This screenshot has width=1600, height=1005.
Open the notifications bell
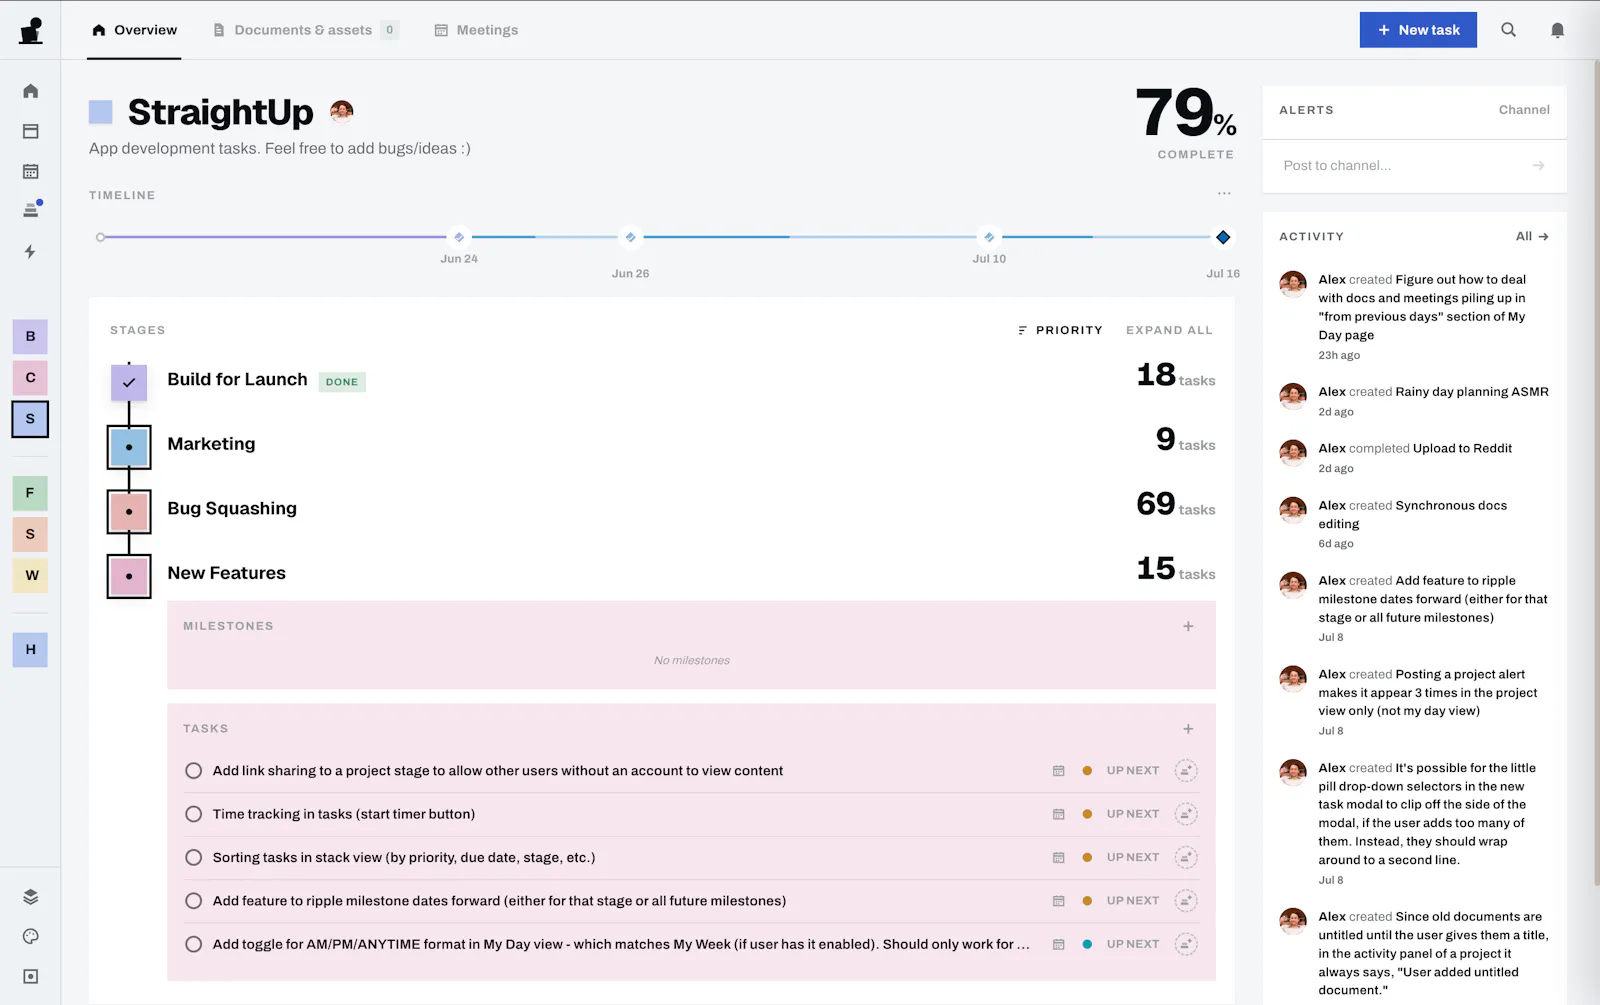pos(1557,30)
